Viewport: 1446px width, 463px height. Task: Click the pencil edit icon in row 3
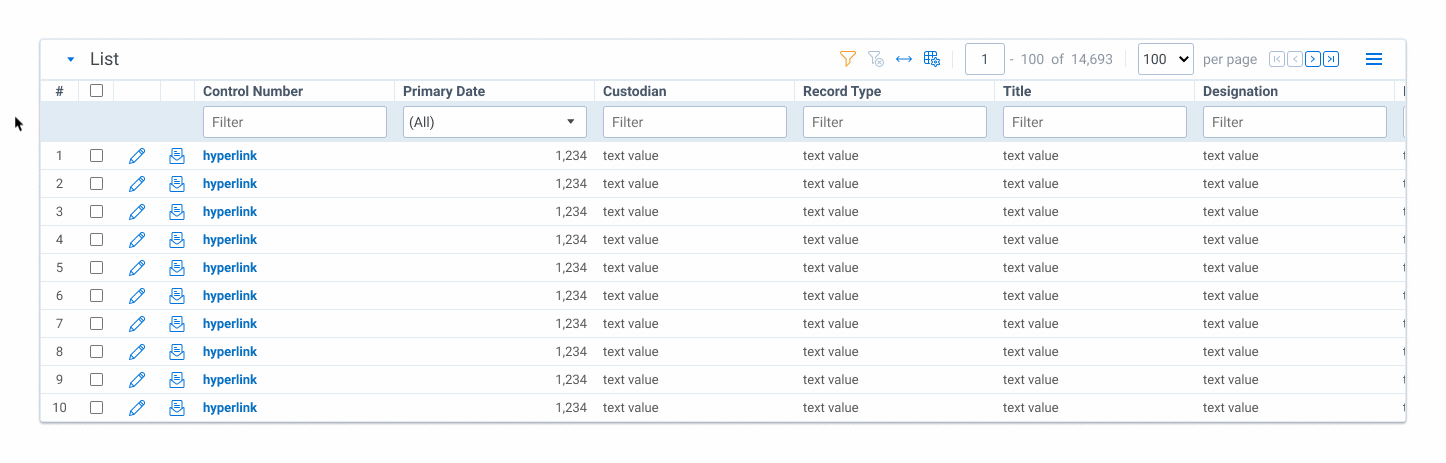137,212
